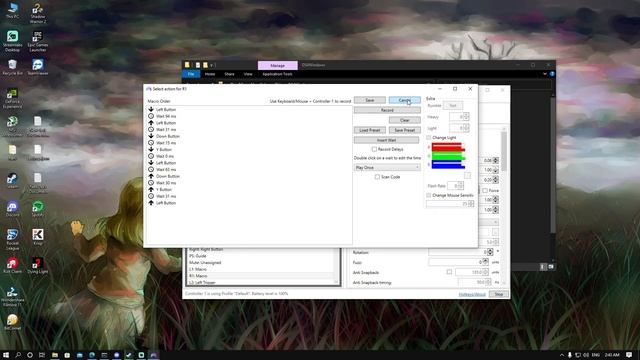Open GeForce Experience shortcut
Viewport: 640px width, 360px height.
[12, 98]
